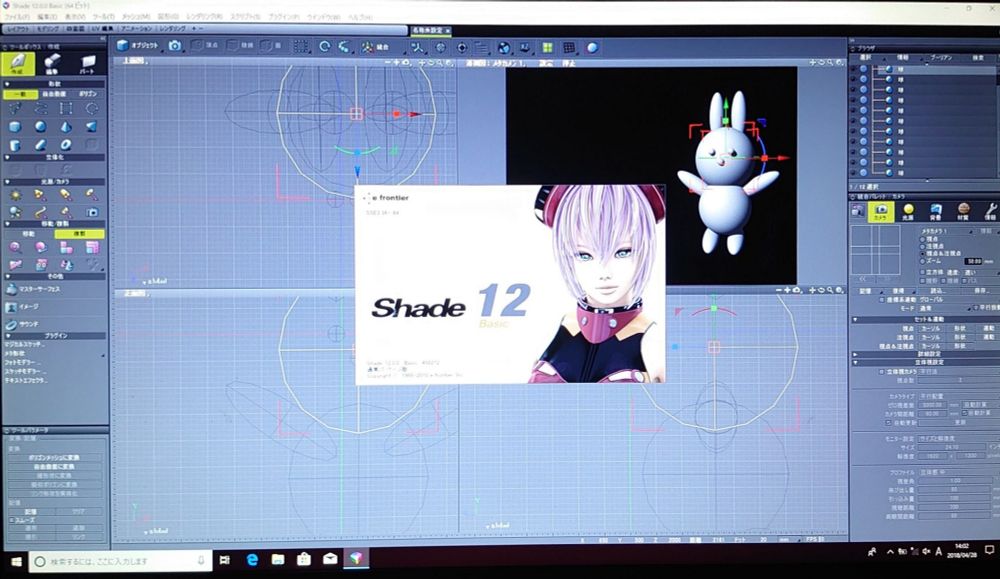The height and width of the screenshot is (579, 1000).
Task: Open the Info (情報) dropdown in the browser
Action: click(903, 57)
